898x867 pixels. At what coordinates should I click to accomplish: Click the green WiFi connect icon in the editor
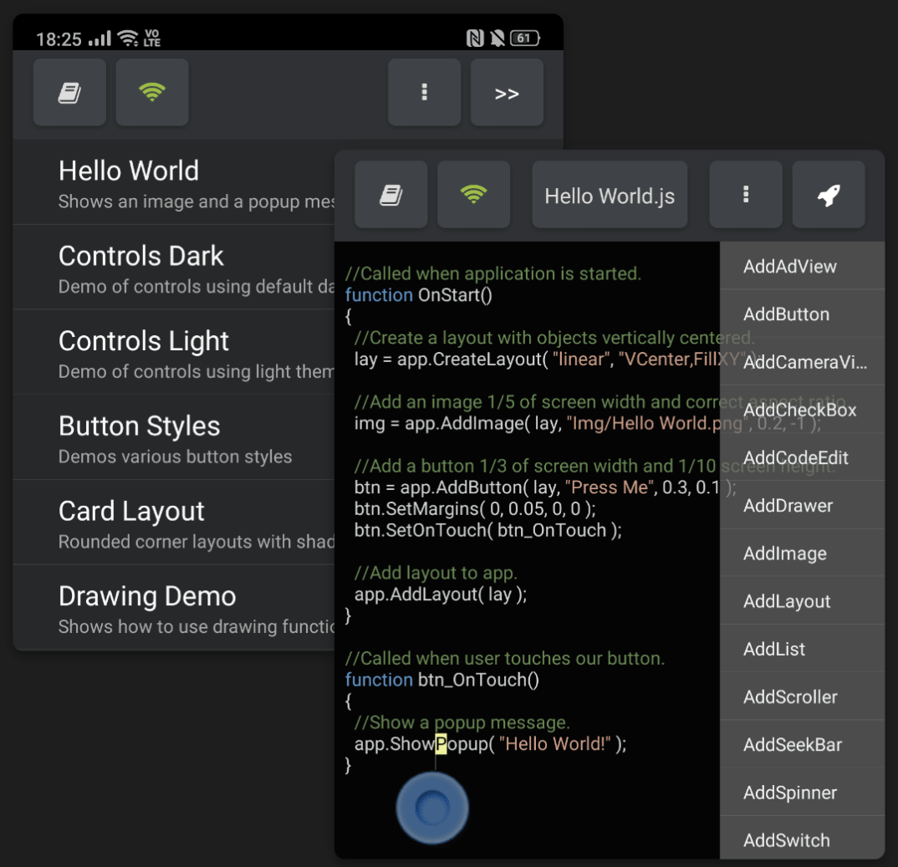click(474, 194)
